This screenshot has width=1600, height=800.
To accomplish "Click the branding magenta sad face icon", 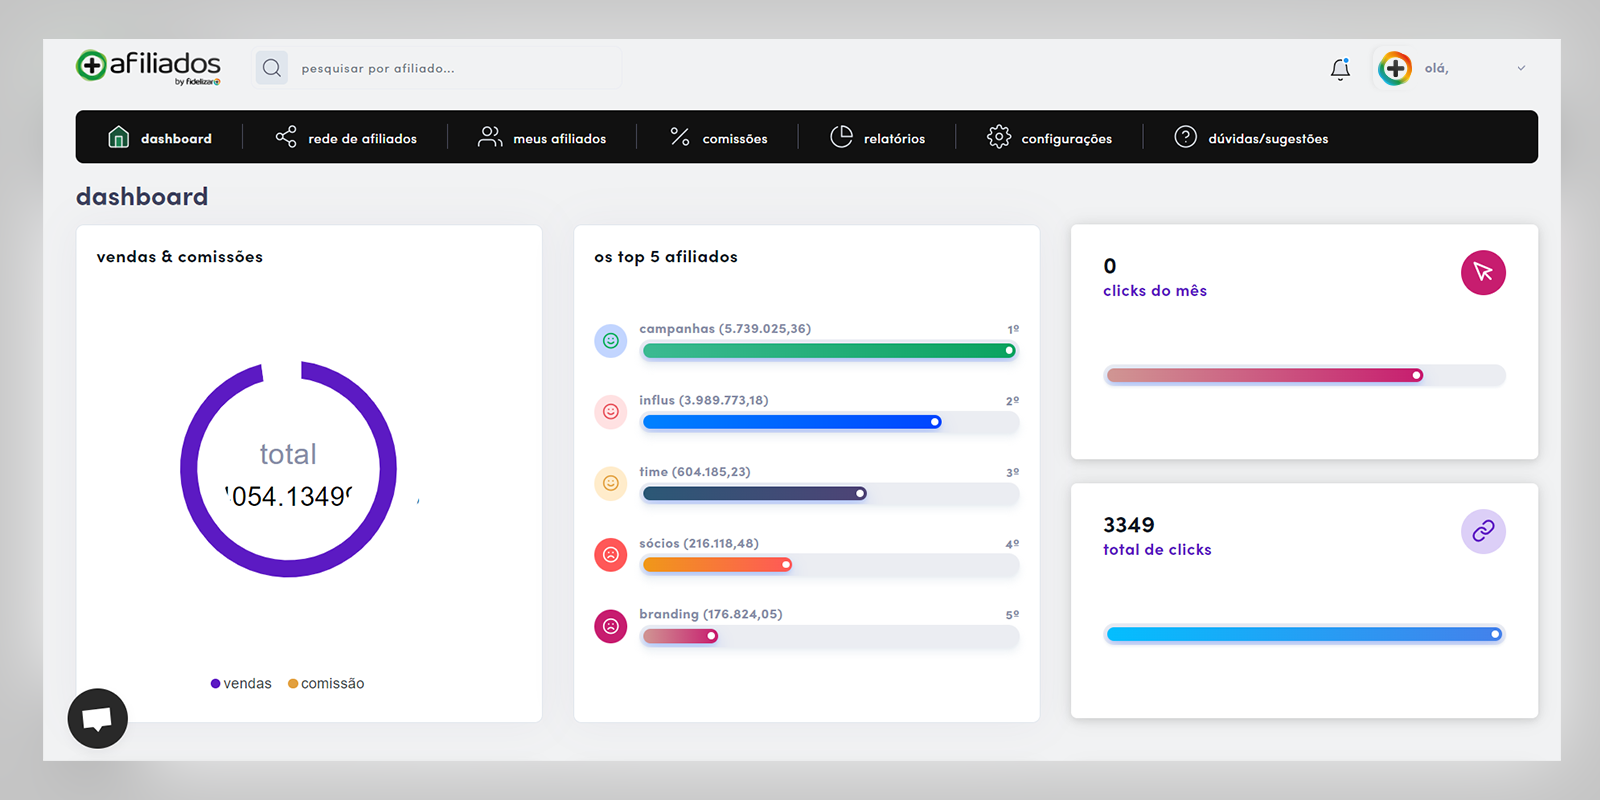I will [x=611, y=626].
